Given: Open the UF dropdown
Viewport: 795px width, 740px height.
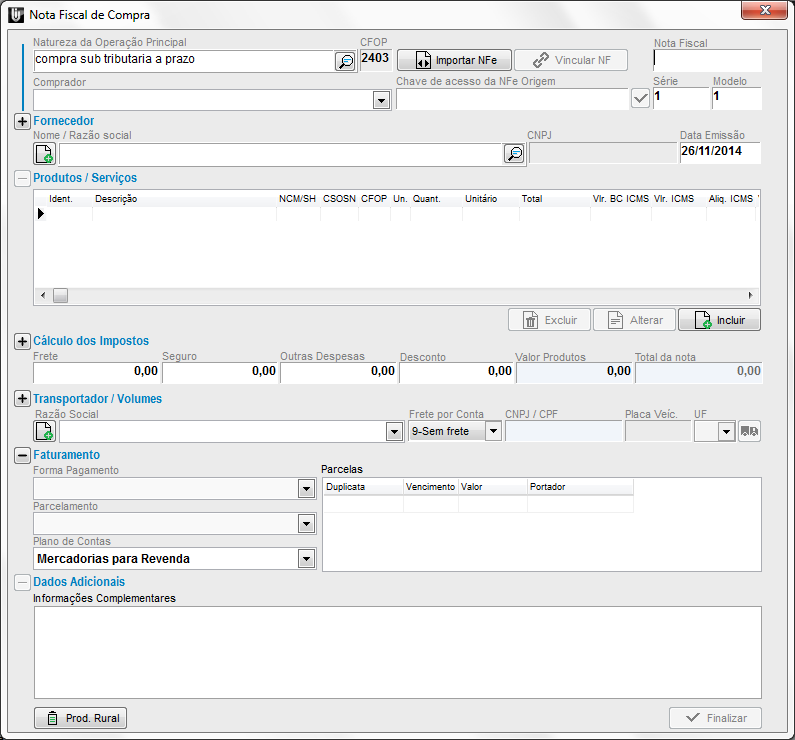Looking at the screenshot, I should (725, 431).
